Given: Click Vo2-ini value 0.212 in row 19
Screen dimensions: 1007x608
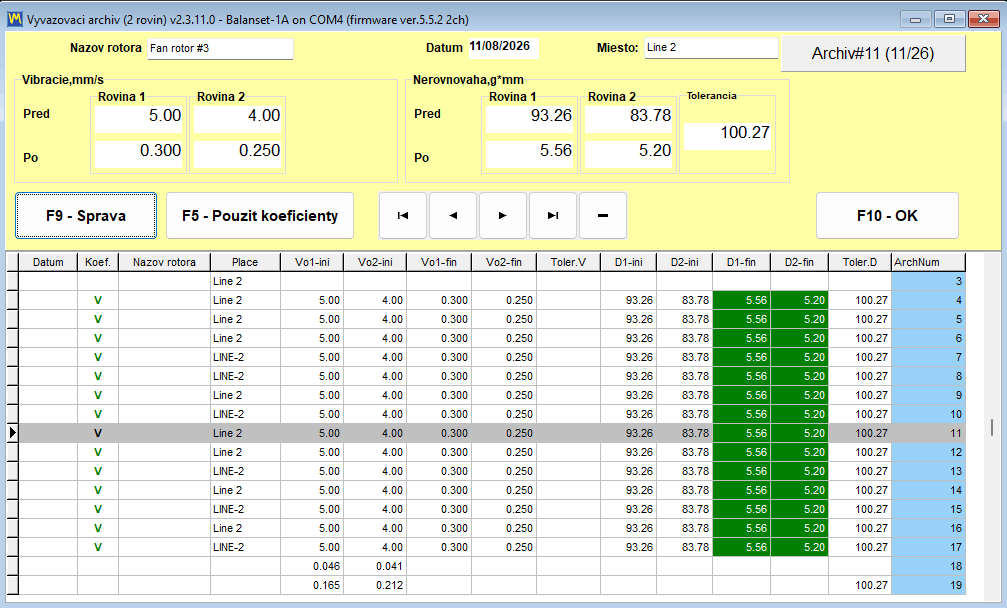Looking at the screenshot, I should coord(375,585).
